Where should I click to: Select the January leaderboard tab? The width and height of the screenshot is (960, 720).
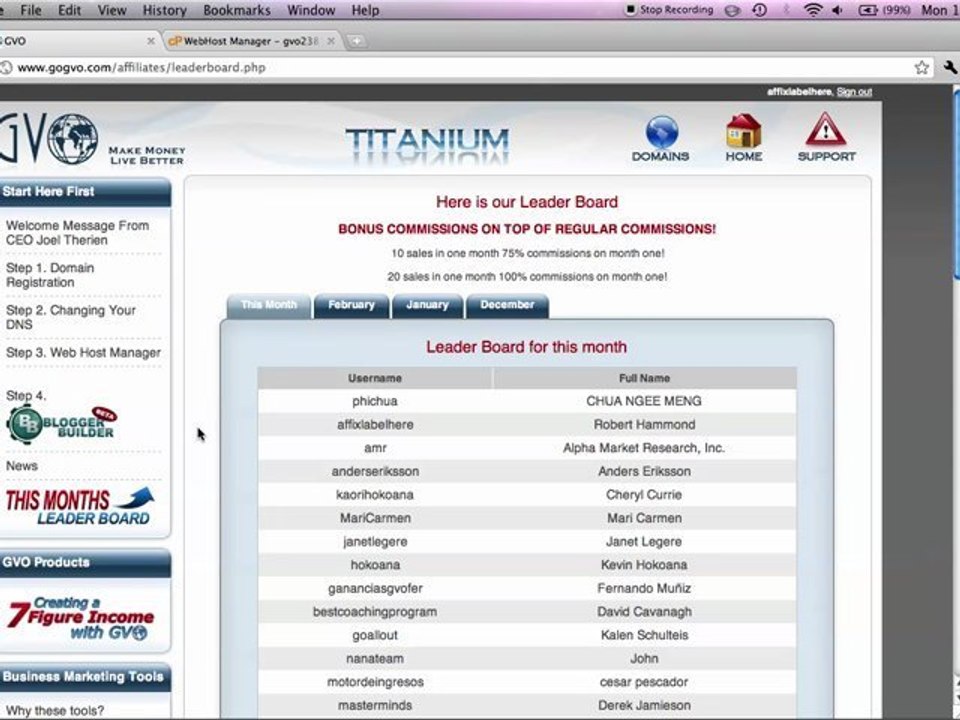[427, 305]
